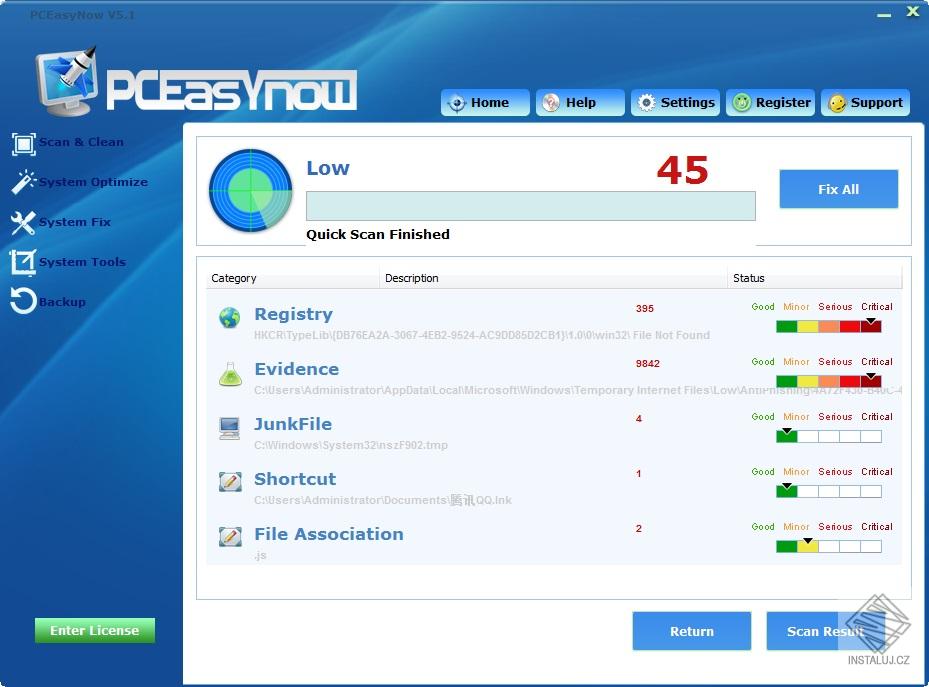Click the Evidence flask icon
Viewport: 929px width, 687px height.
(231, 371)
